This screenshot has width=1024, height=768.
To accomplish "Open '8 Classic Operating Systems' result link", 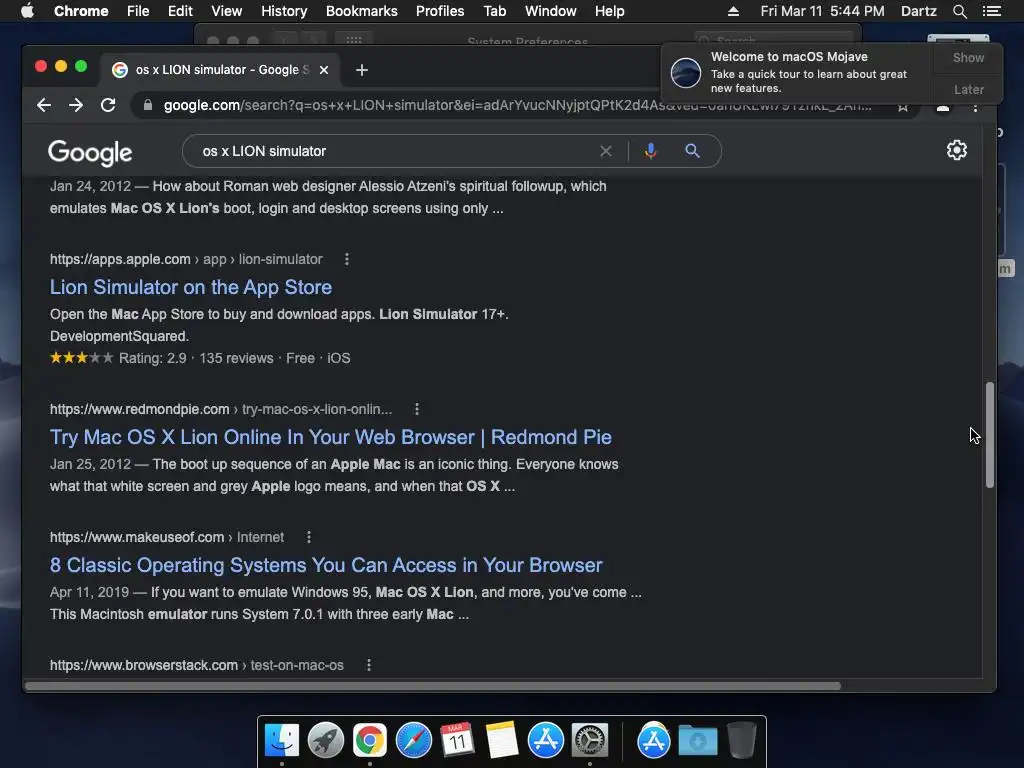I will [x=326, y=566].
